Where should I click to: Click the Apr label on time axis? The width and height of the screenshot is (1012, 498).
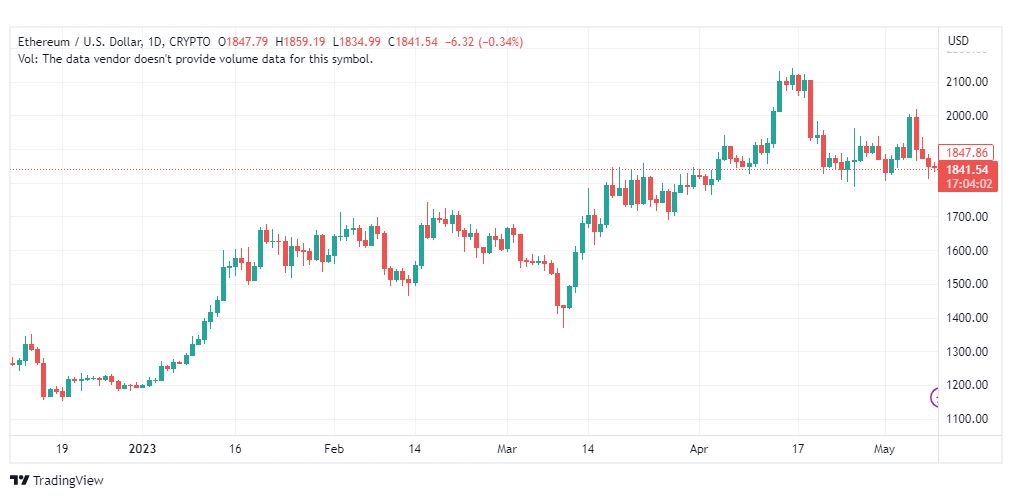coord(699,449)
